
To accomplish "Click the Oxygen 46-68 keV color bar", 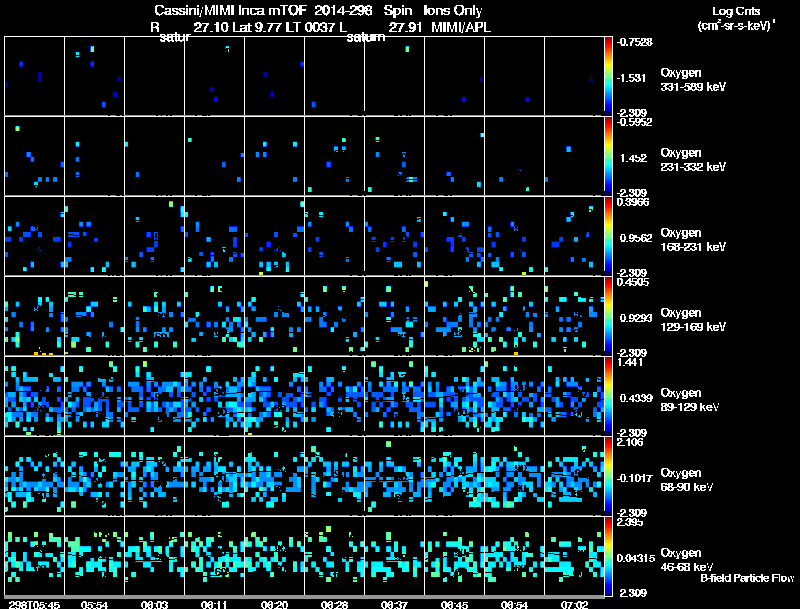I will pos(609,556).
